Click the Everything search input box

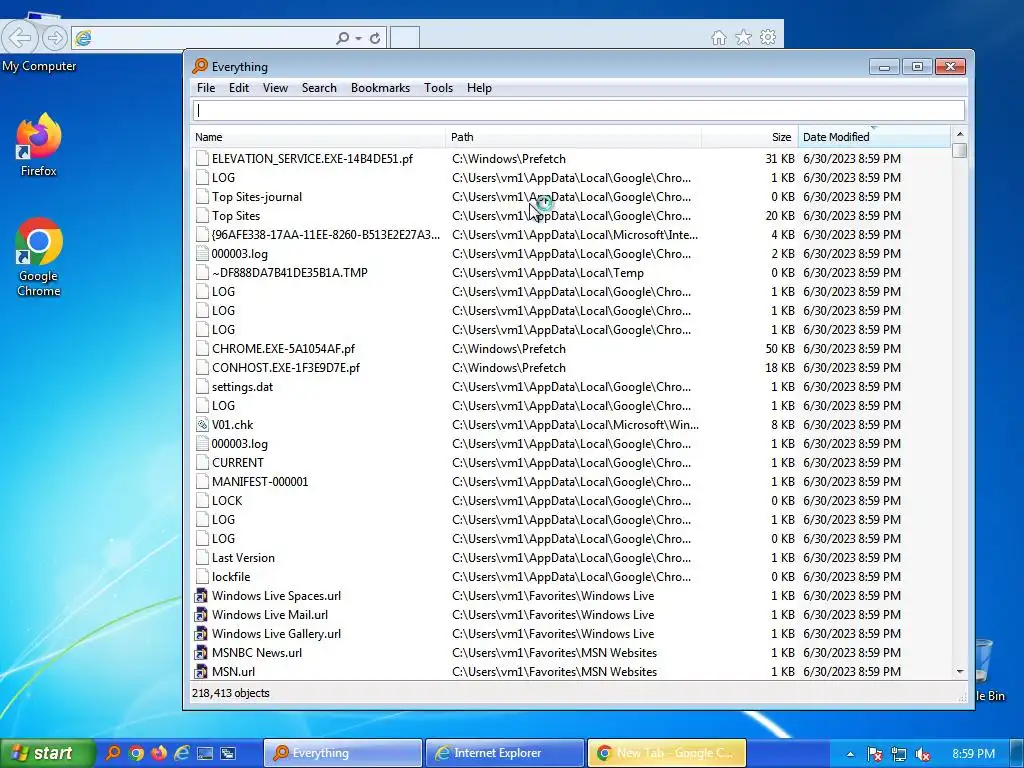tap(579, 110)
